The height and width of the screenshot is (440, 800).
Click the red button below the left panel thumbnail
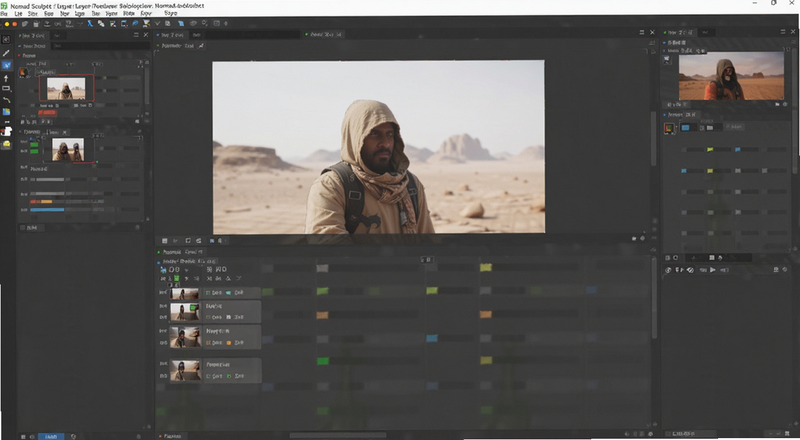[x=47, y=112]
